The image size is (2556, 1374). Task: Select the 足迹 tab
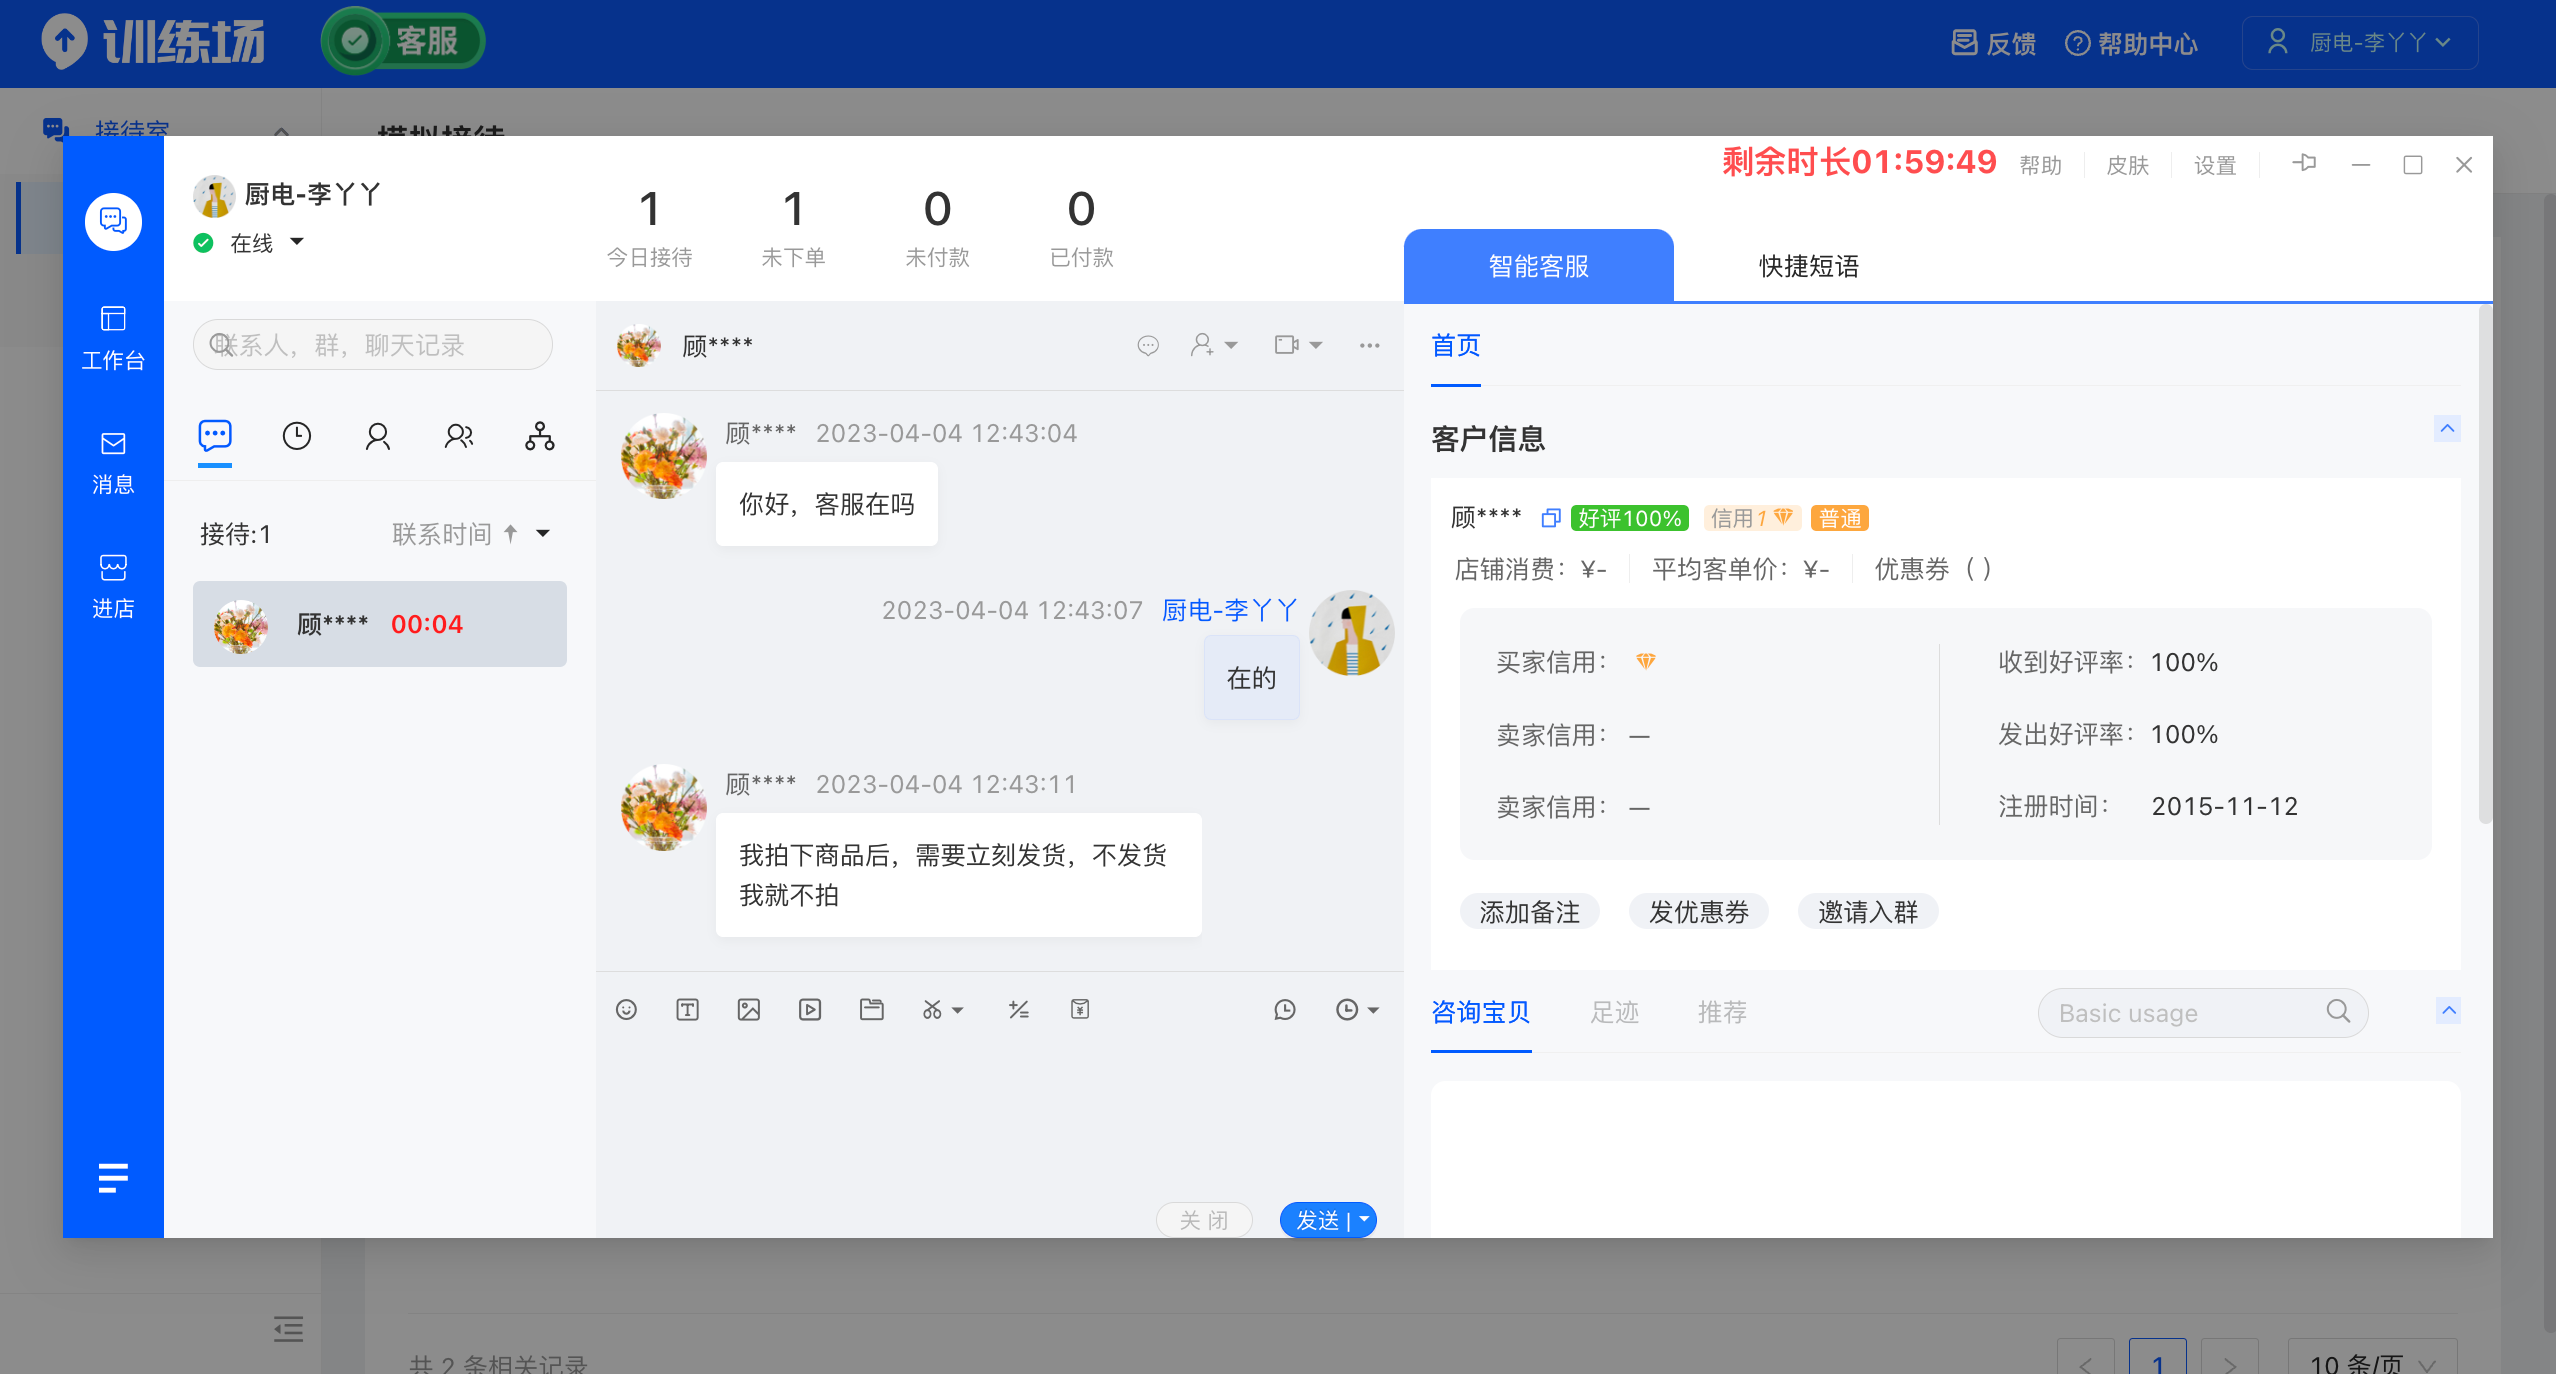(x=1615, y=1013)
